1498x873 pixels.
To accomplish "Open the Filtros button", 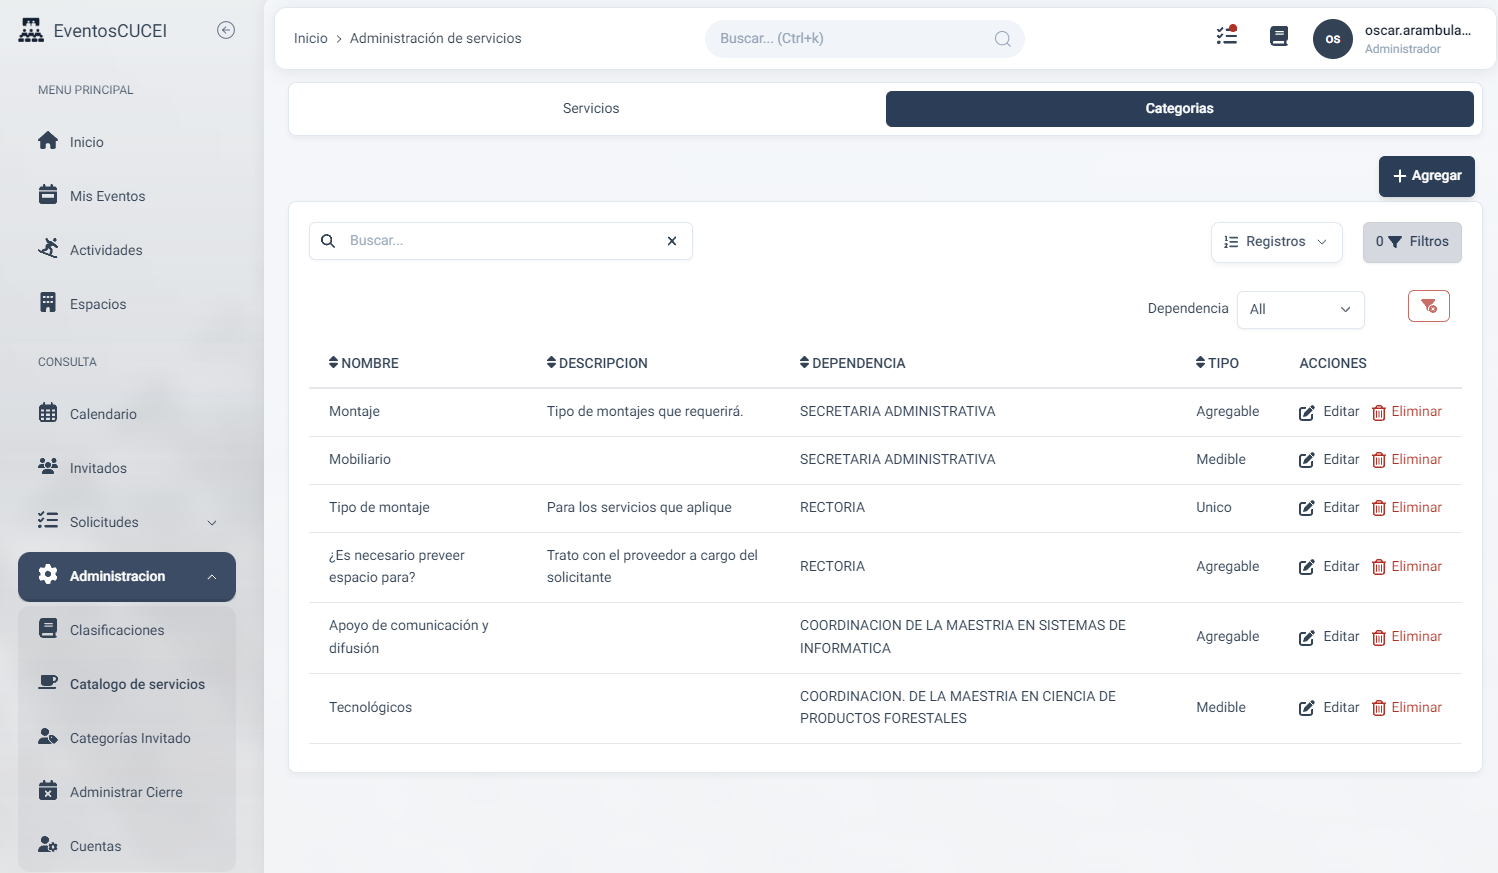I will (1411, 242).
